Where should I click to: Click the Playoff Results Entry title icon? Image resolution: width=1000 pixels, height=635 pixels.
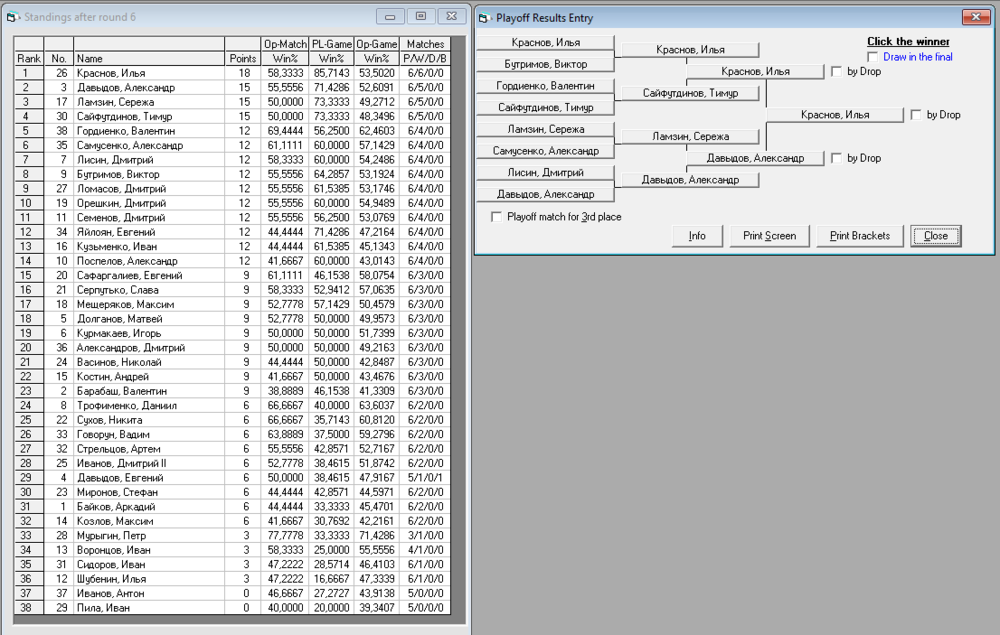(x=484, y=17)
